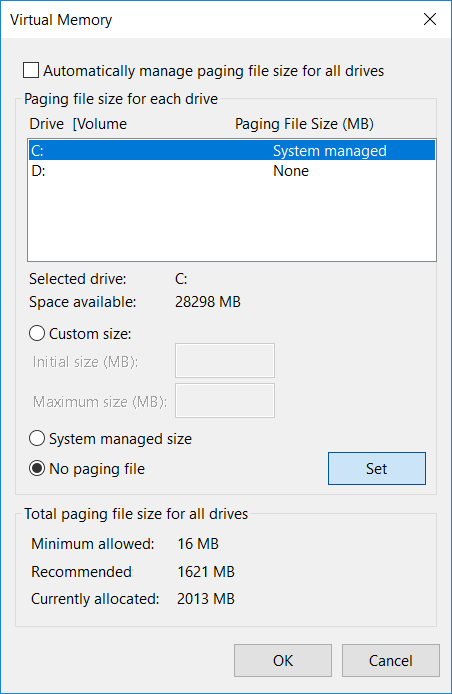The width and height of the screenshot is (452, 694).
Task: Dismiss the dialog using Cancel
Action: (391, 660)
